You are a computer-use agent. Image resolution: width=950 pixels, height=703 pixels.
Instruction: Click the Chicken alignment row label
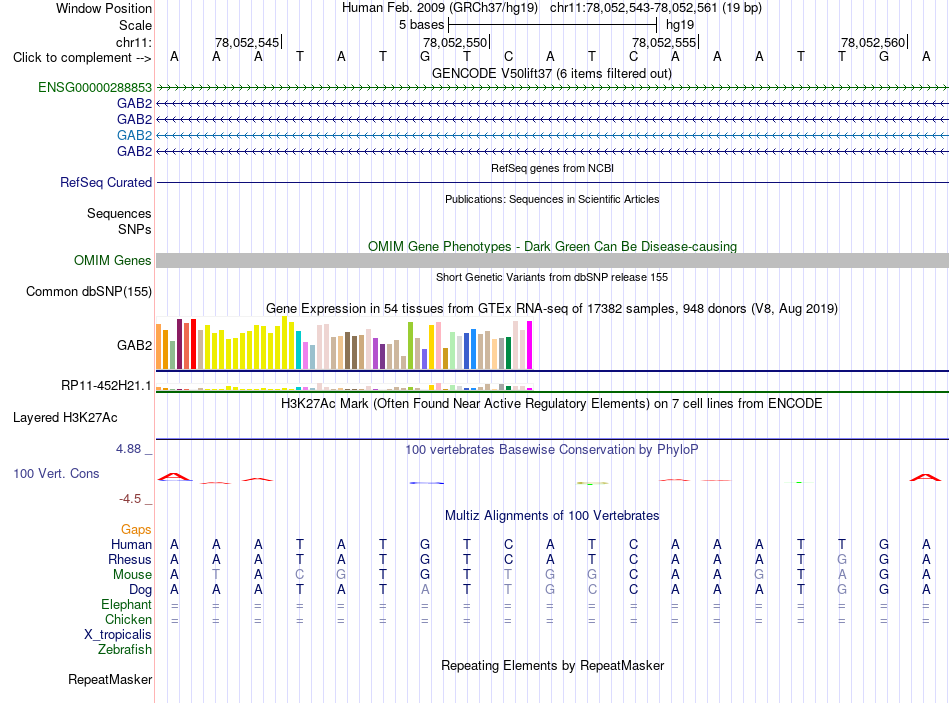(128, 619)
